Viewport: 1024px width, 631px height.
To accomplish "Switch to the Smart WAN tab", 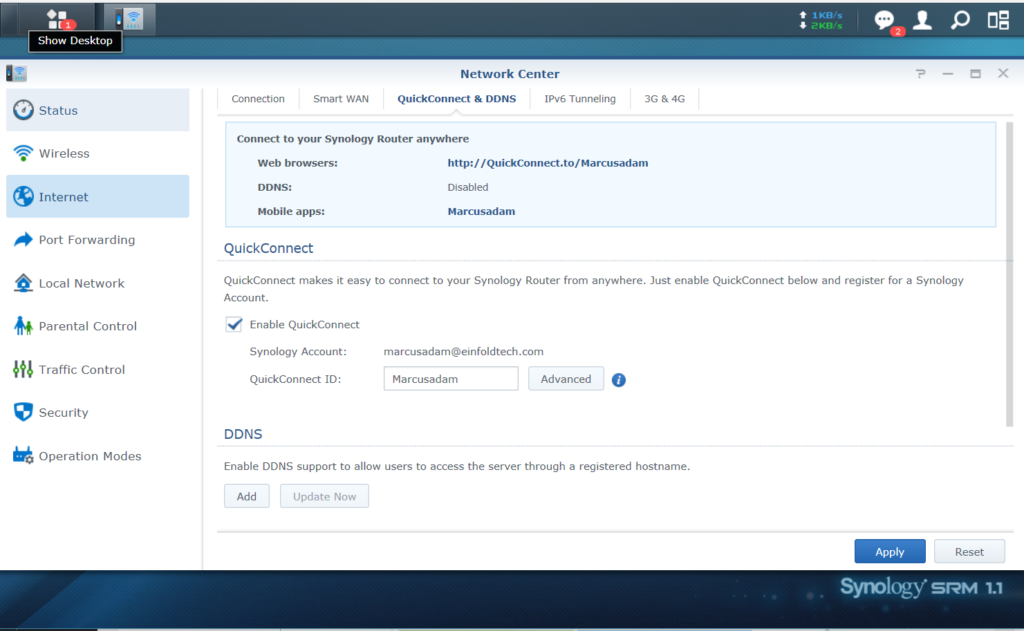I will click(341, 99).
